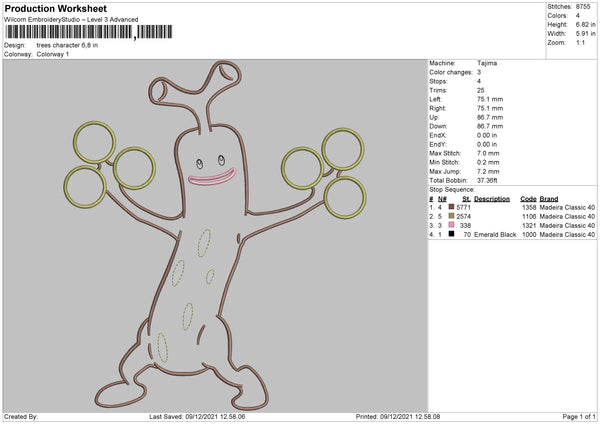
Task: Click the stitch count 5771 in row 1
Action: click(463, 207)
